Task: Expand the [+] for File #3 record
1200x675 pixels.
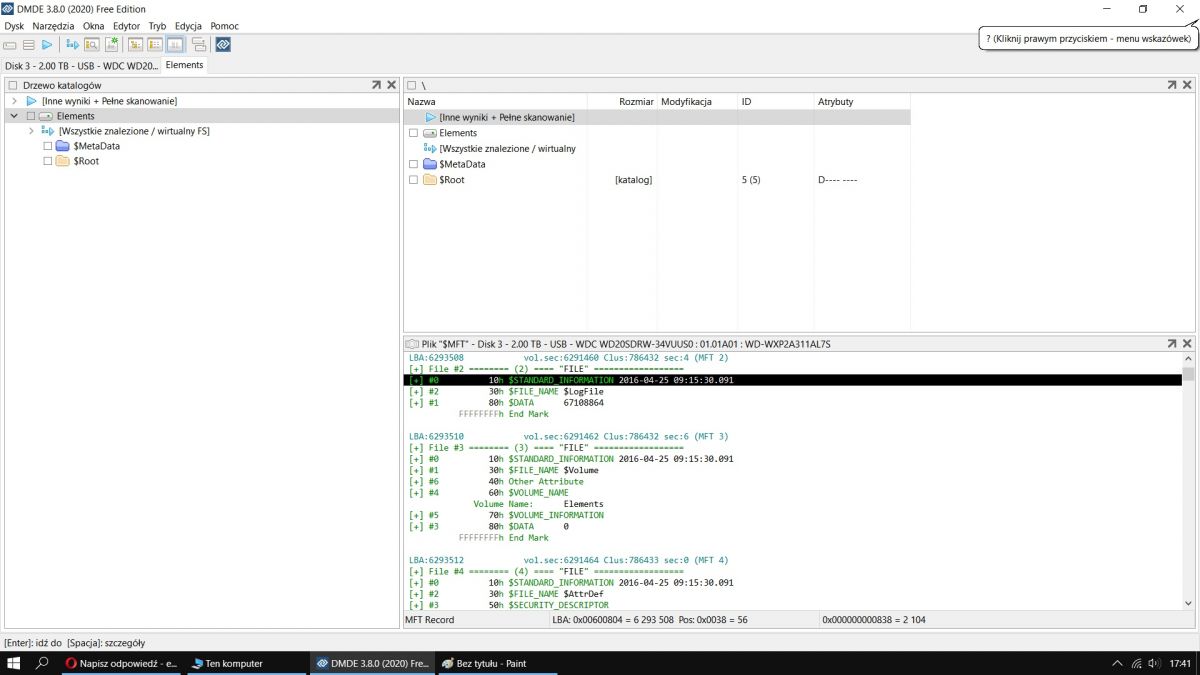Action: pos(416,447)
